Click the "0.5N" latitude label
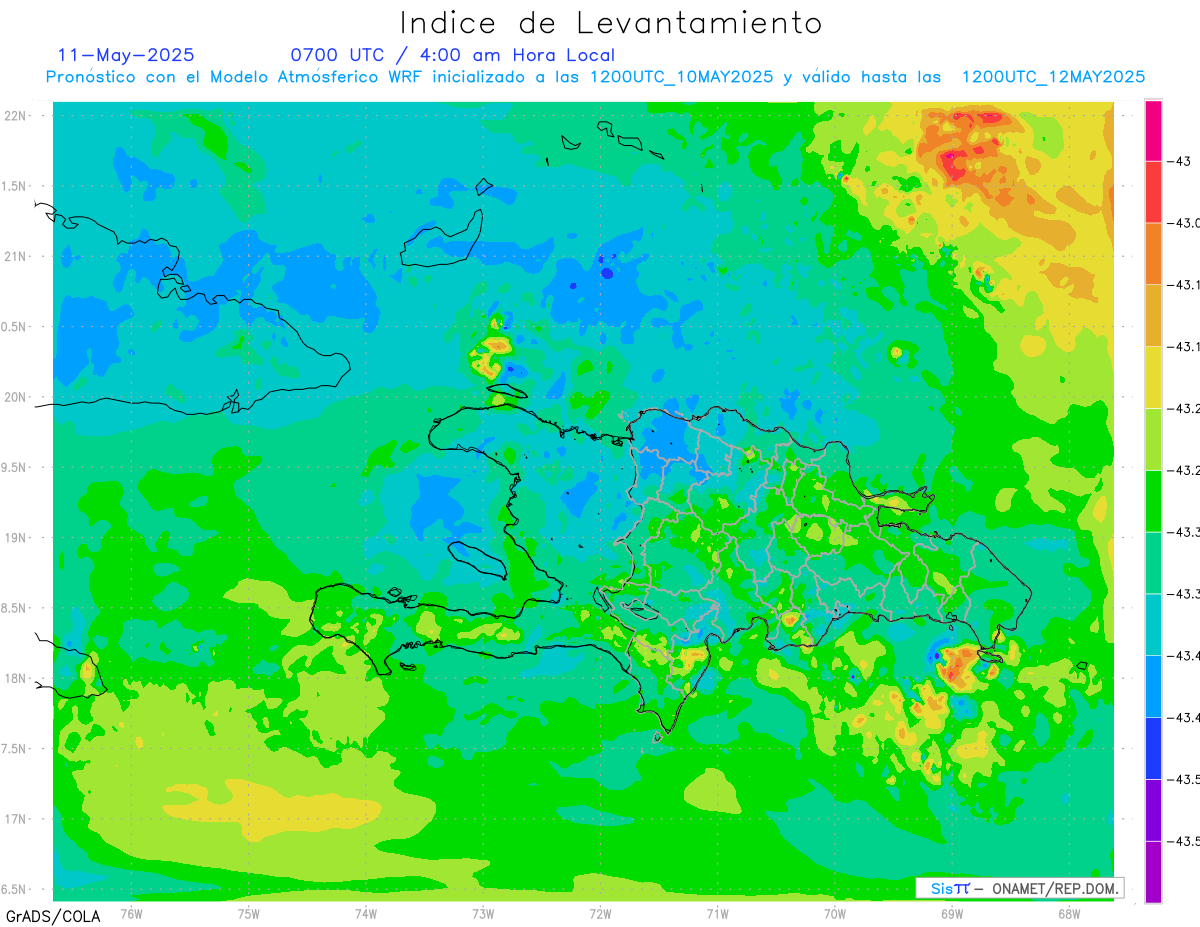1200x927 pixels. 15,326
